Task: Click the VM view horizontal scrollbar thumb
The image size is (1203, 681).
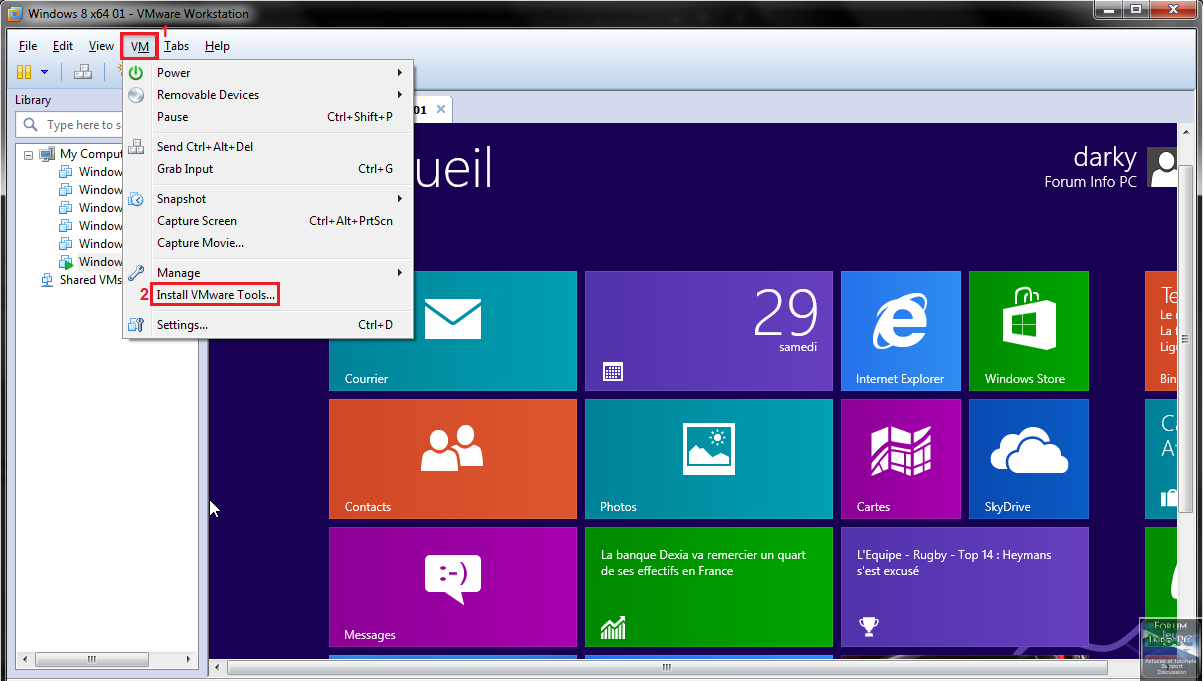Action: coord(666,667)
